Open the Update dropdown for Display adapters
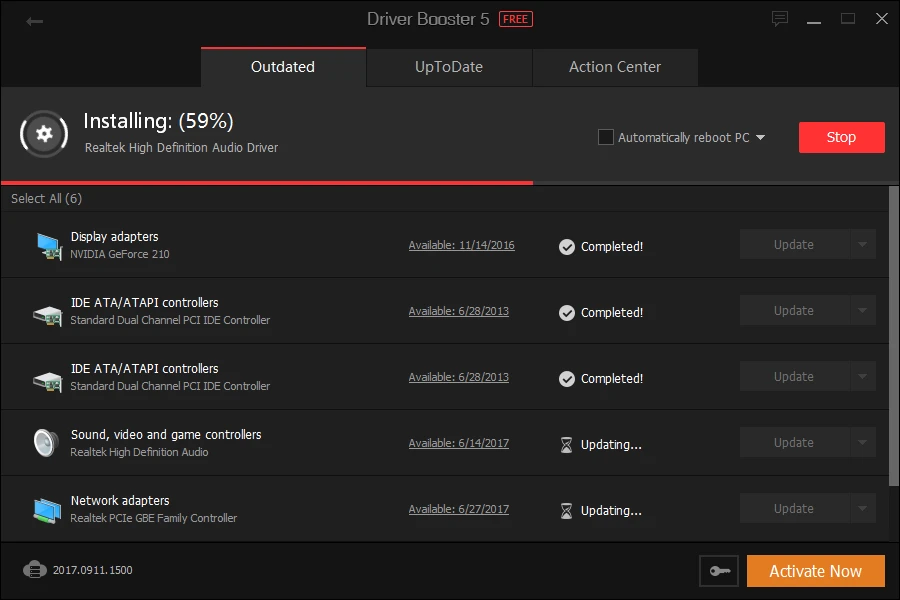The height and width of the screenshot is (600, 900). tap(864, 244)
